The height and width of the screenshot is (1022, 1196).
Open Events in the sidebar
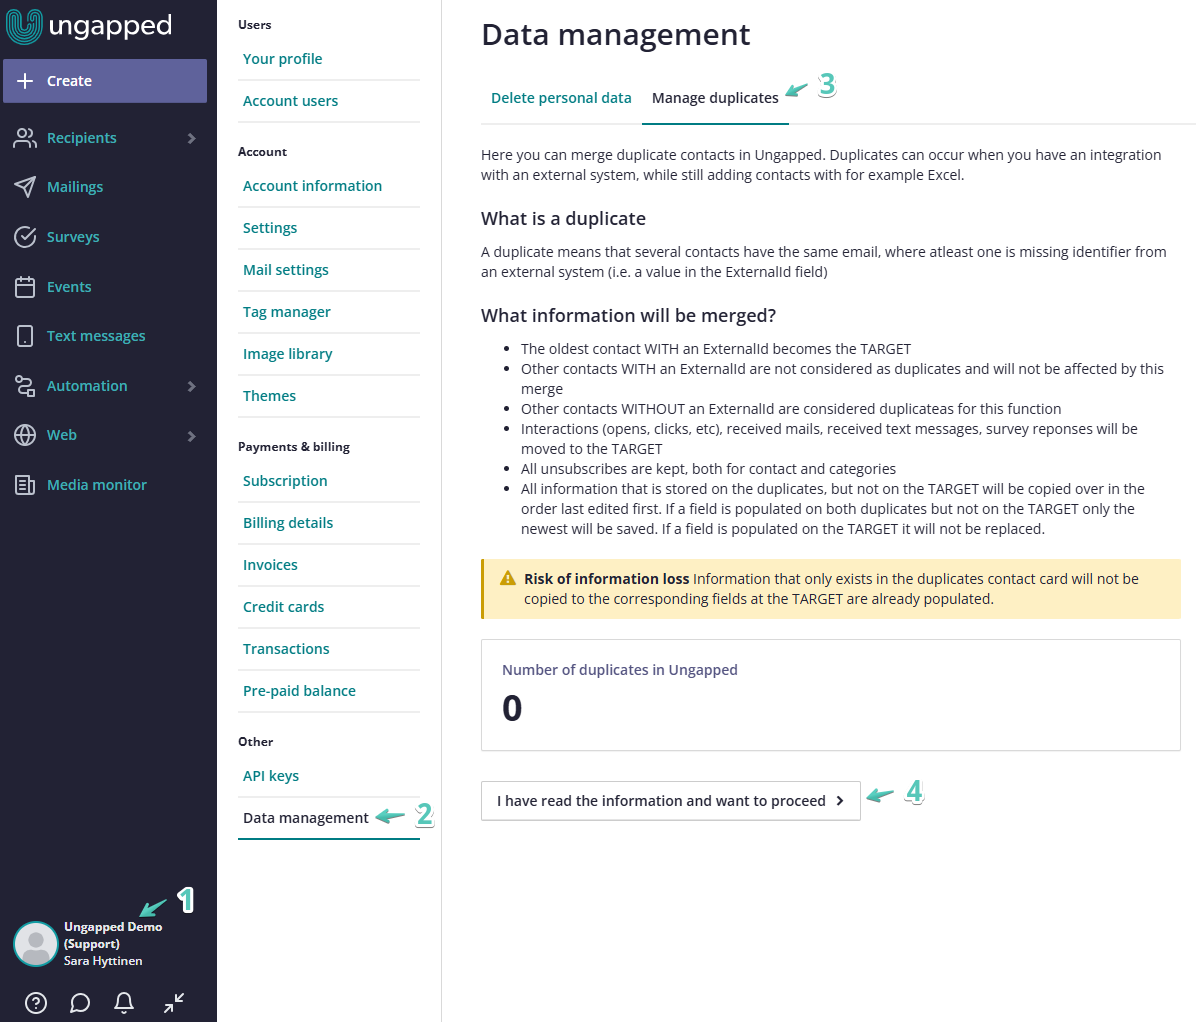tap(69, 287)
